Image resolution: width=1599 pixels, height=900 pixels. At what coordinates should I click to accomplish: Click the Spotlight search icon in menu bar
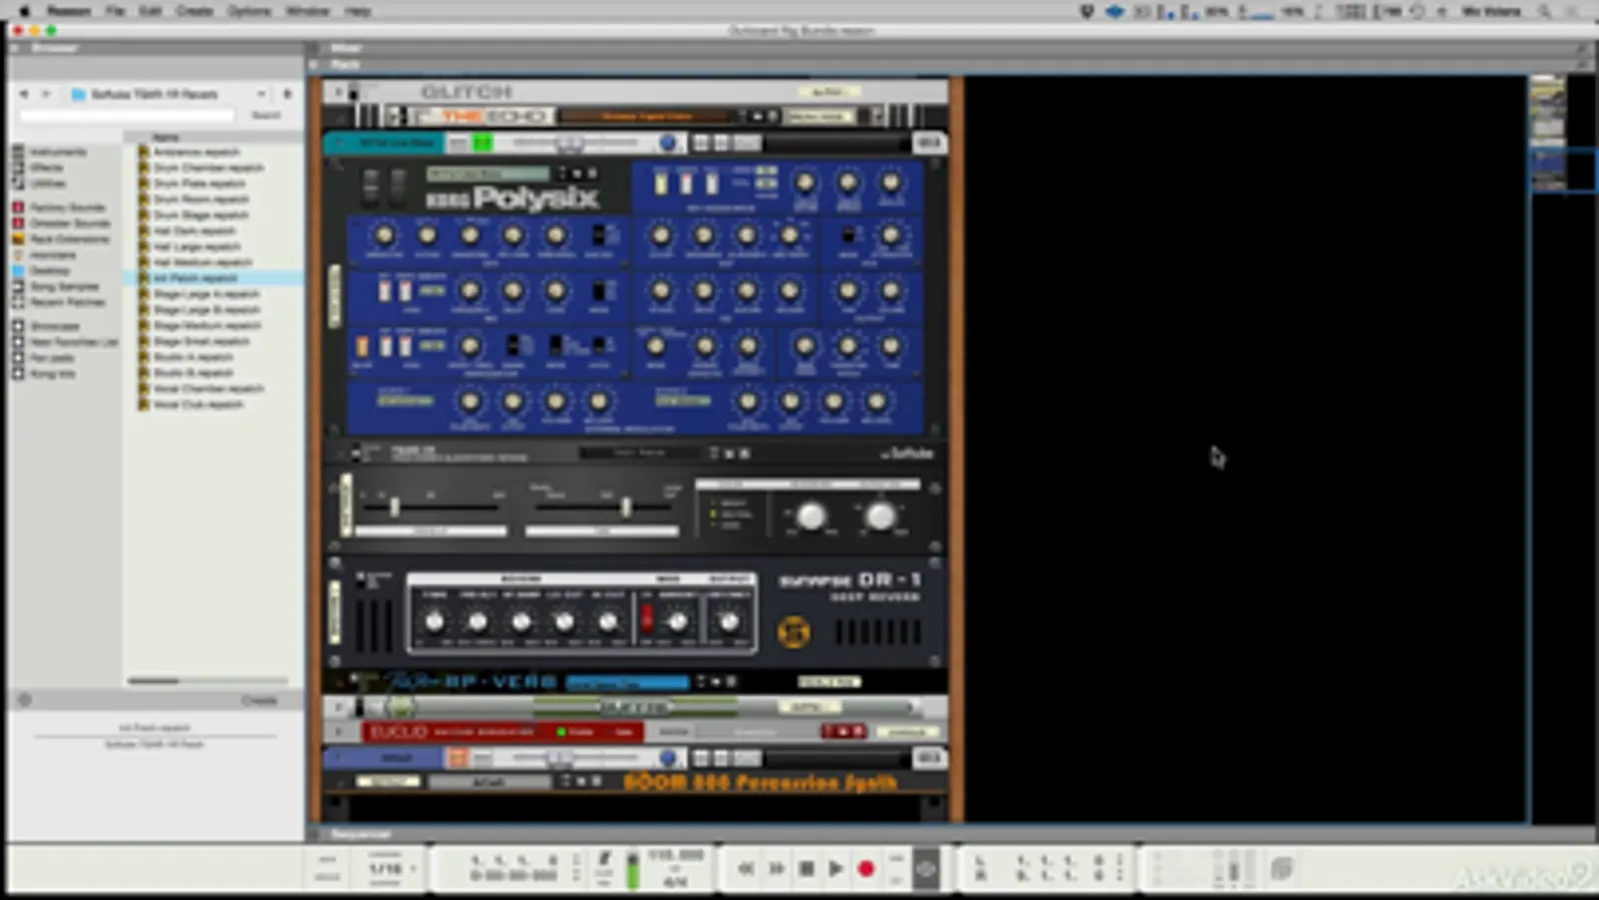click(1545, 11)
